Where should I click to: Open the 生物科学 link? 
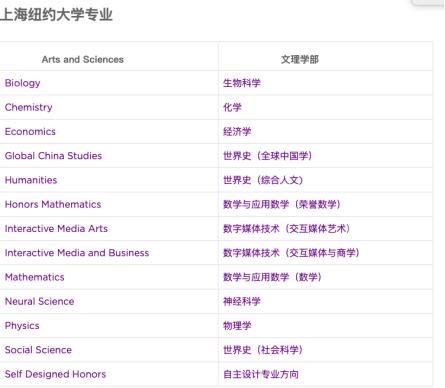click(x=242, y=83)
